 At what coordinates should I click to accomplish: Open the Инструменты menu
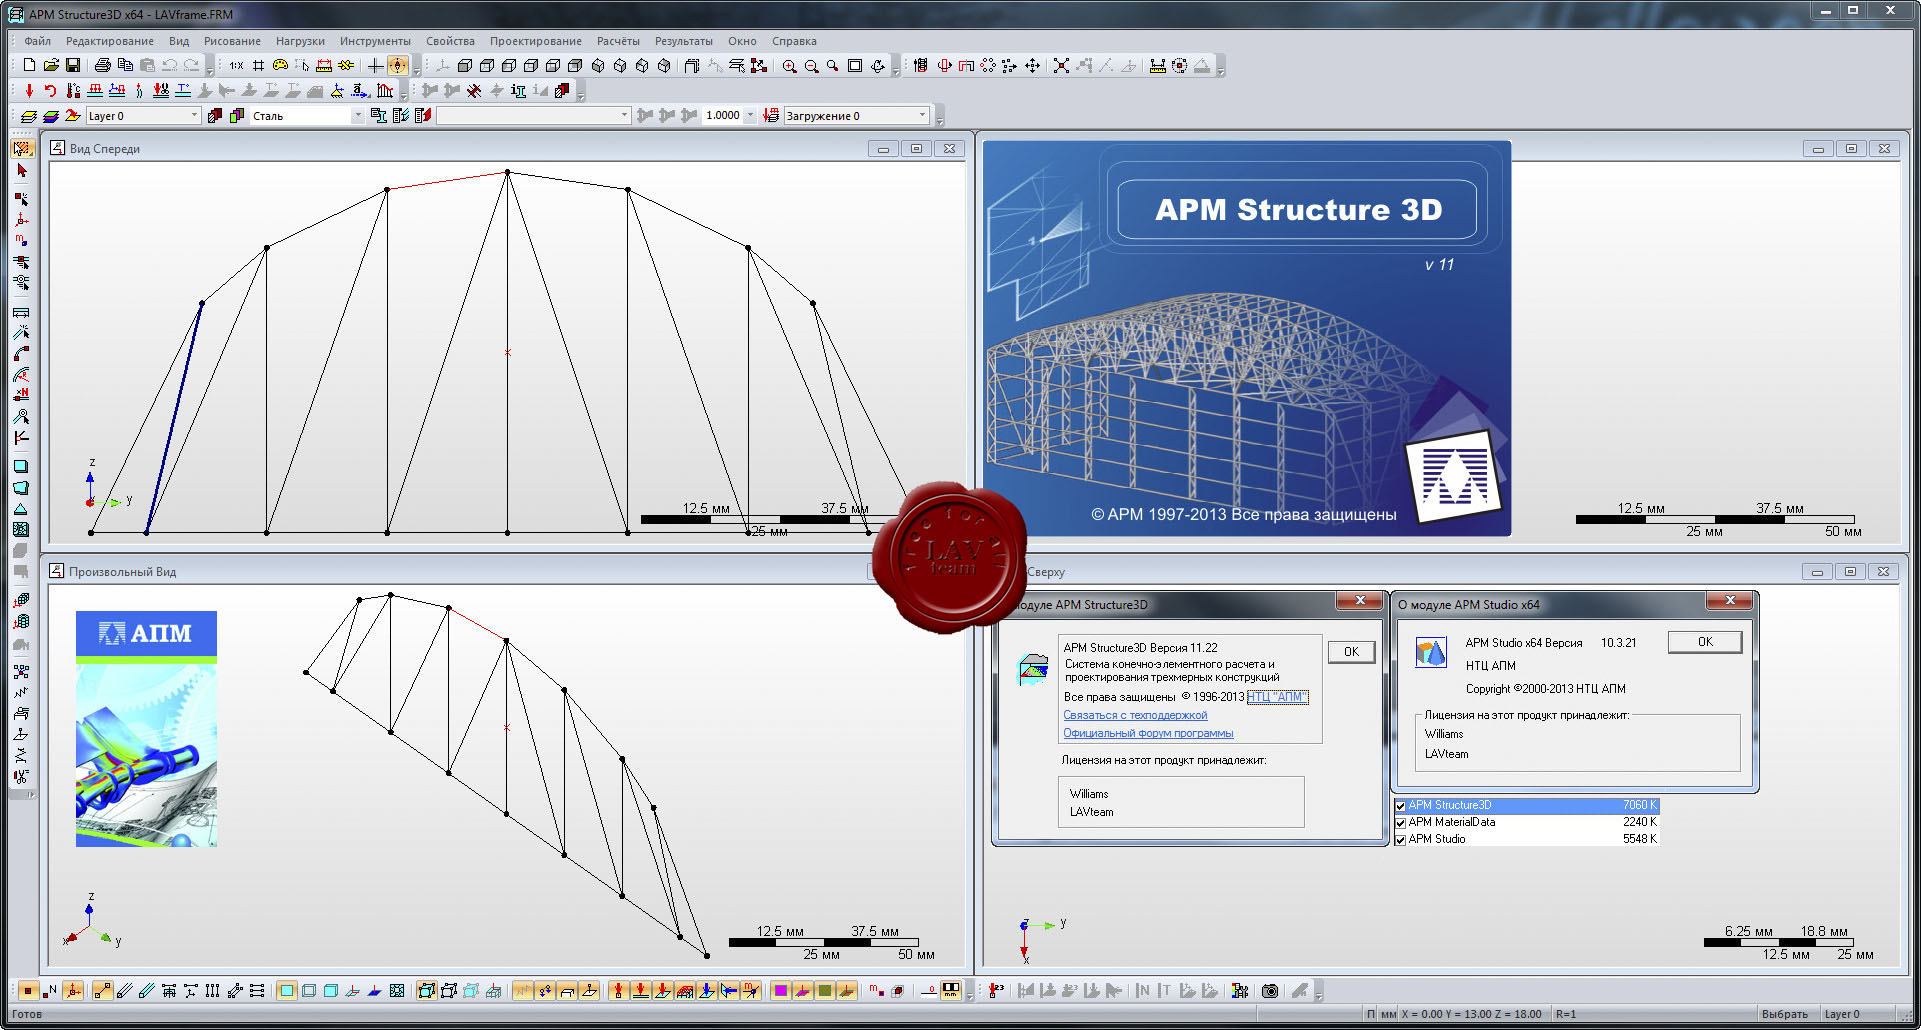(x=375, y=41)
